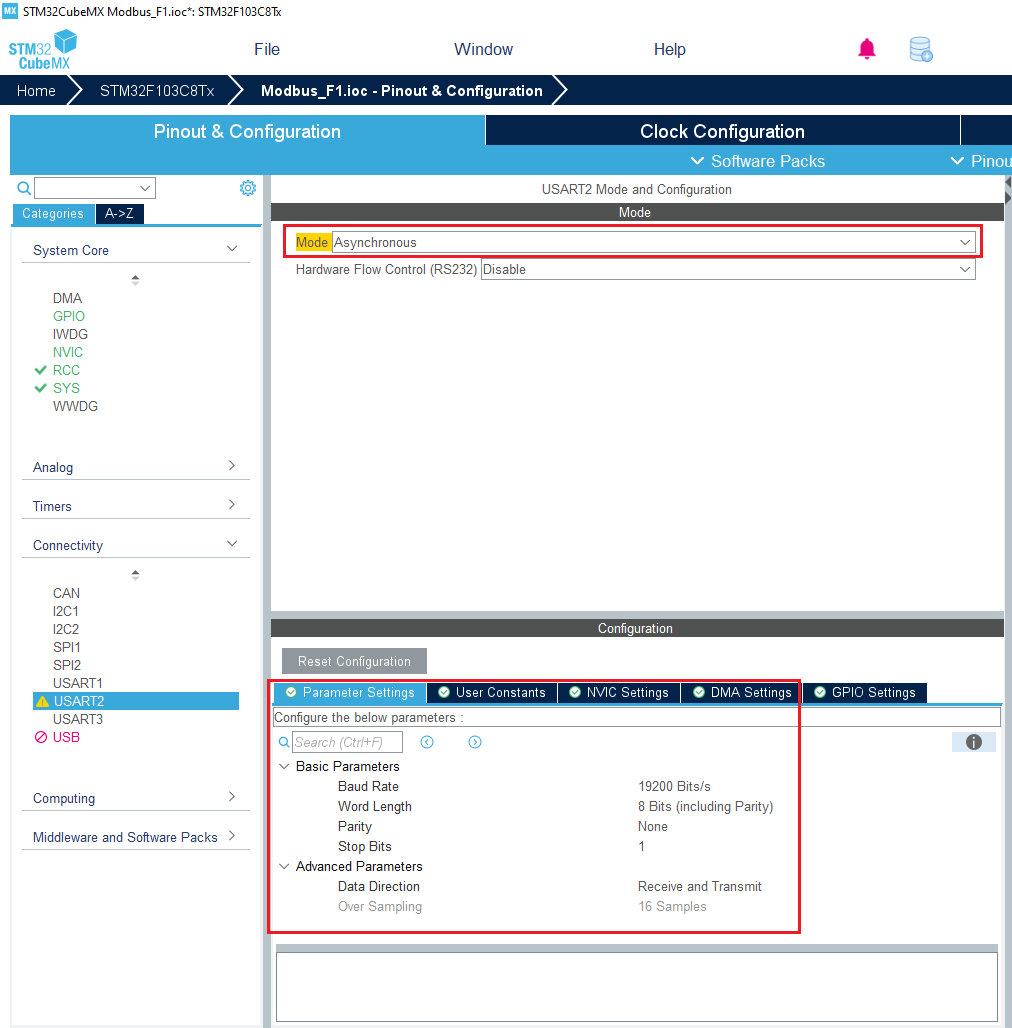
Task: Select the Pinout & Configuration tab
Action: [x=247, y=131]
